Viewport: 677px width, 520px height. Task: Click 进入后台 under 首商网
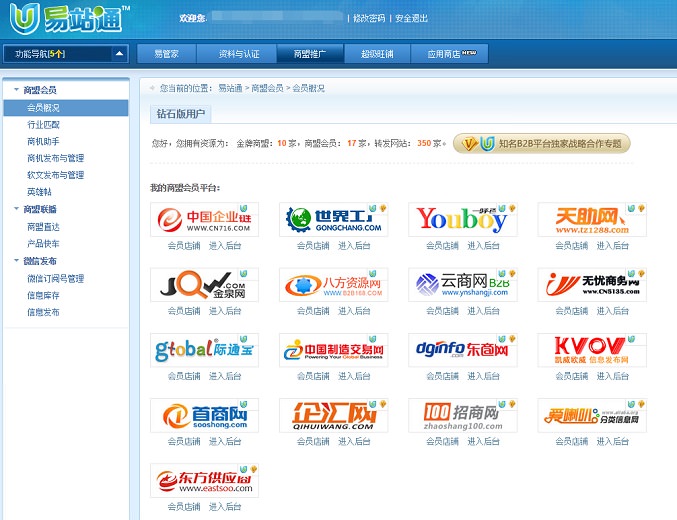225,441
